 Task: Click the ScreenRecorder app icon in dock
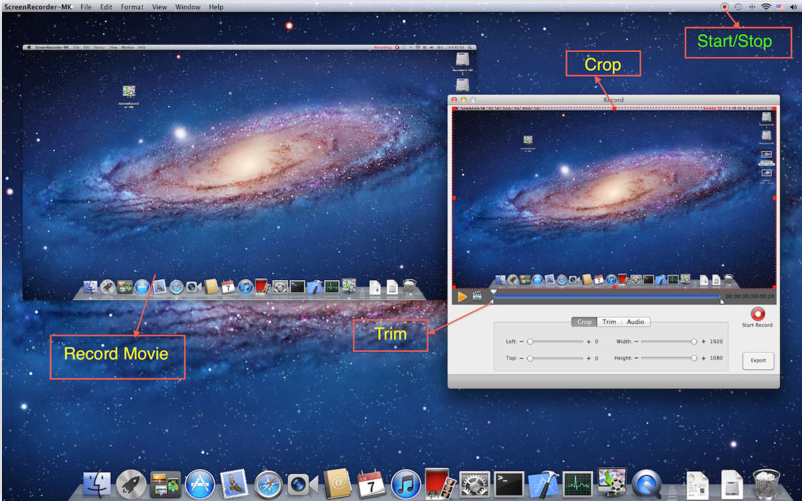tap(612, 483)
